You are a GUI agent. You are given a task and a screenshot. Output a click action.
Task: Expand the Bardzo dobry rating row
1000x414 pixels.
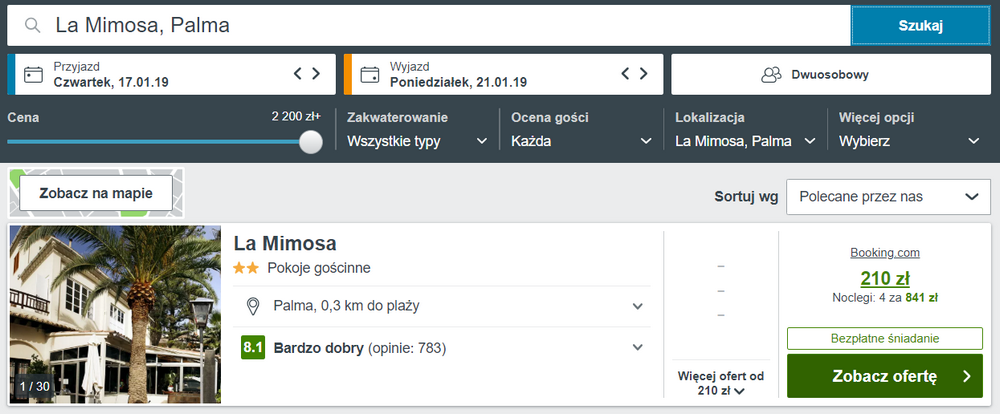coord(445,348)
